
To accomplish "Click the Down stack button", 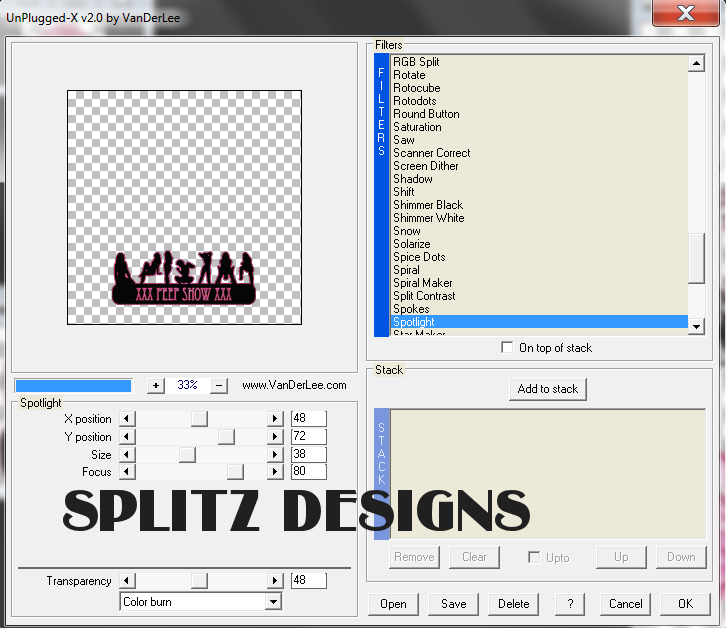I will click(681, 557).
